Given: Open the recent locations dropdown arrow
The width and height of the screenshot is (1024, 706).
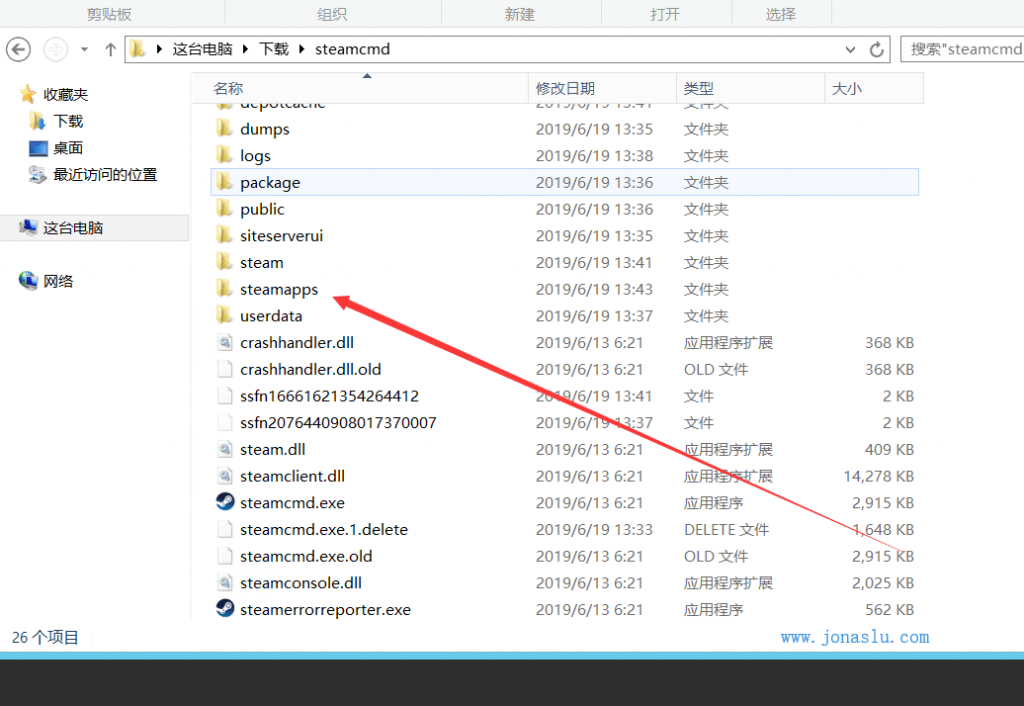Looking at the screenshot, I should (x=84, y=50).
